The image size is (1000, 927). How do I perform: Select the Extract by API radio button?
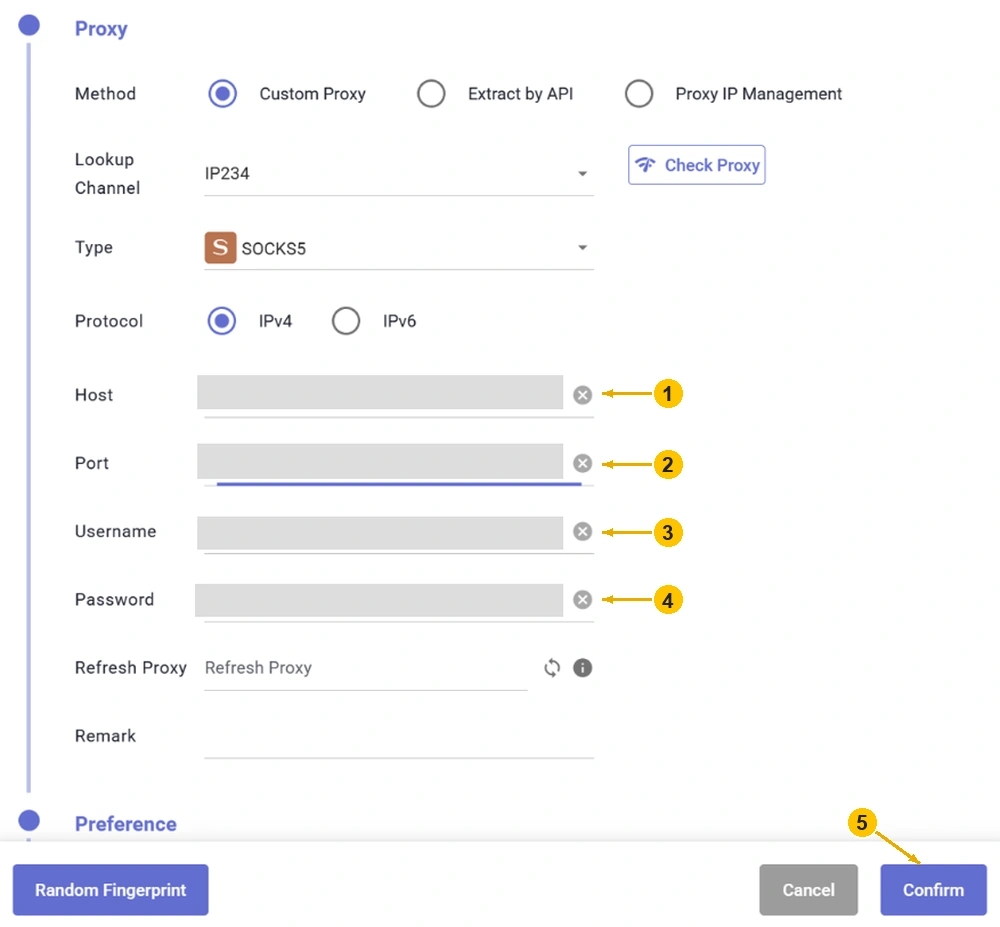click(431, 94)
